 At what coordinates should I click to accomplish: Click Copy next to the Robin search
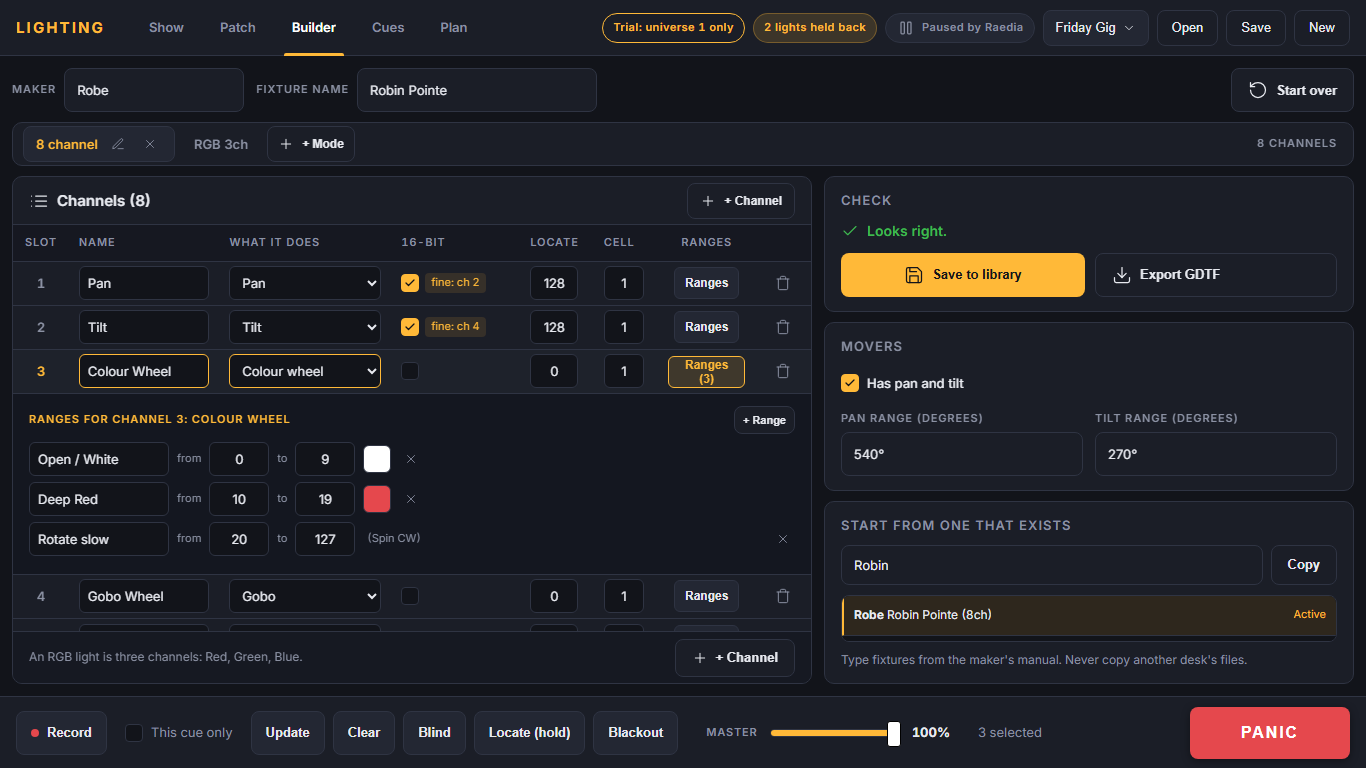(1304, 565)
